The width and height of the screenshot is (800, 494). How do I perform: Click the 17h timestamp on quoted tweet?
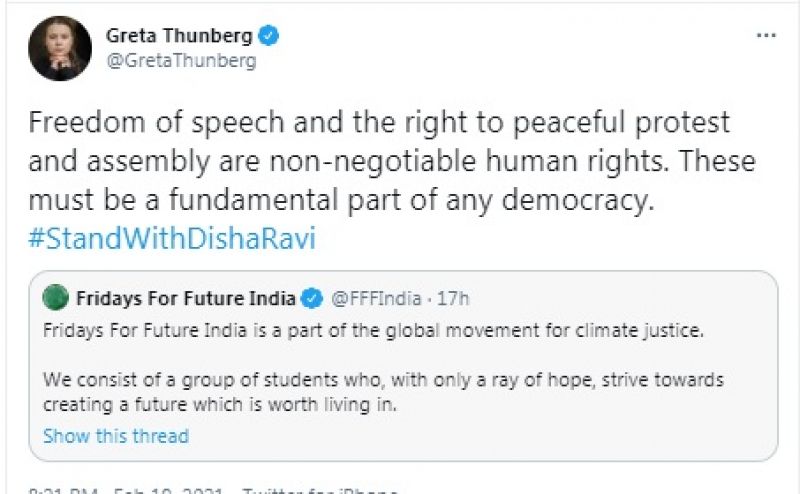click(453, 298)
